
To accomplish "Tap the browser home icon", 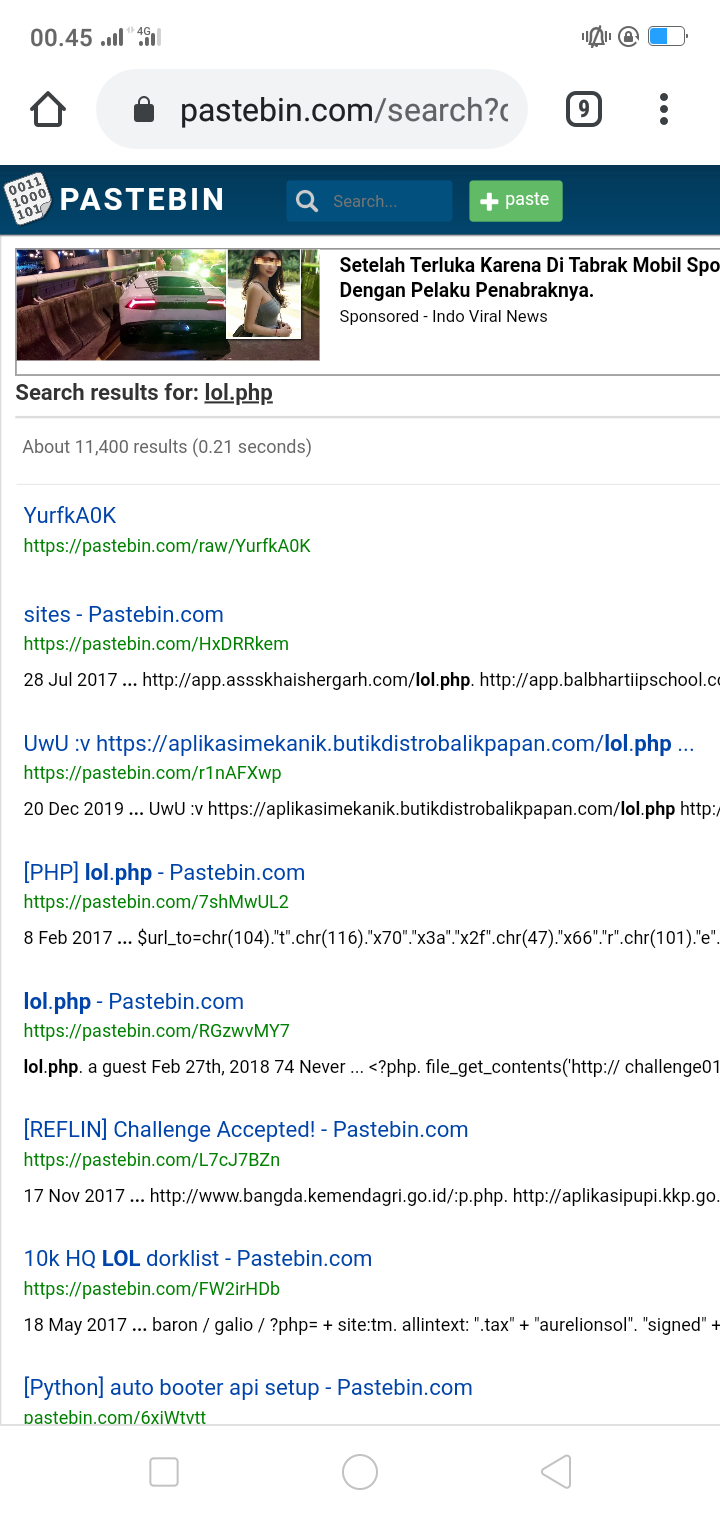I will click(x=47, y=109).
